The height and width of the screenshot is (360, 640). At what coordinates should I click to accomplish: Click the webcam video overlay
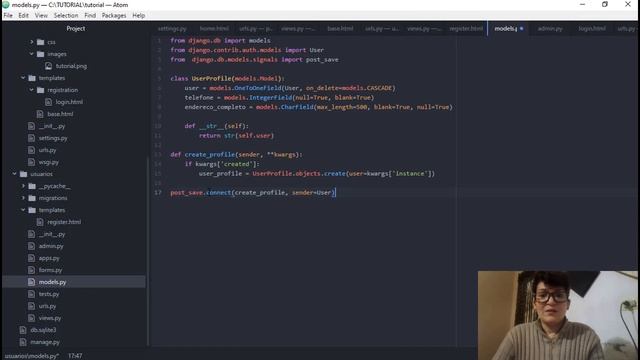coord(557,315)
